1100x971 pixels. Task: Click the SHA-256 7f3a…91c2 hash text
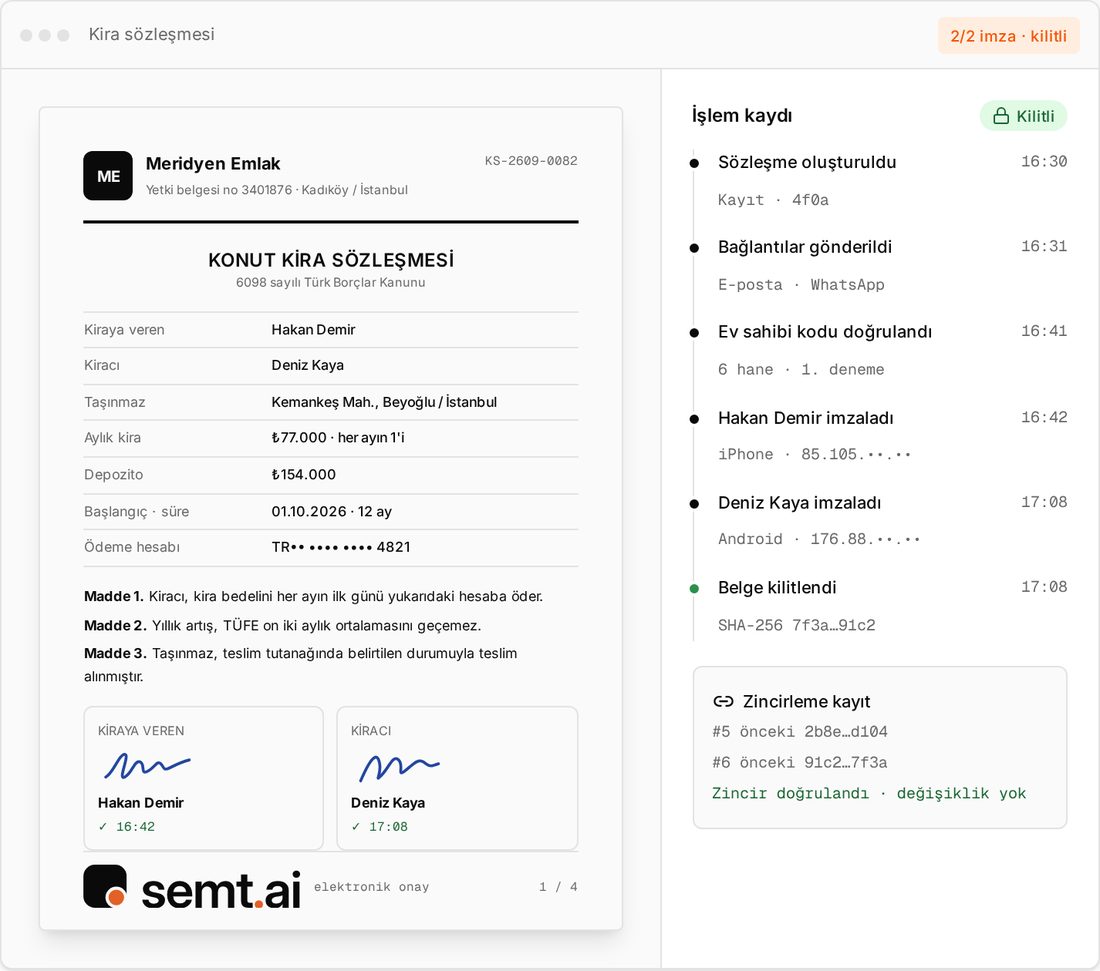(796, 625)
